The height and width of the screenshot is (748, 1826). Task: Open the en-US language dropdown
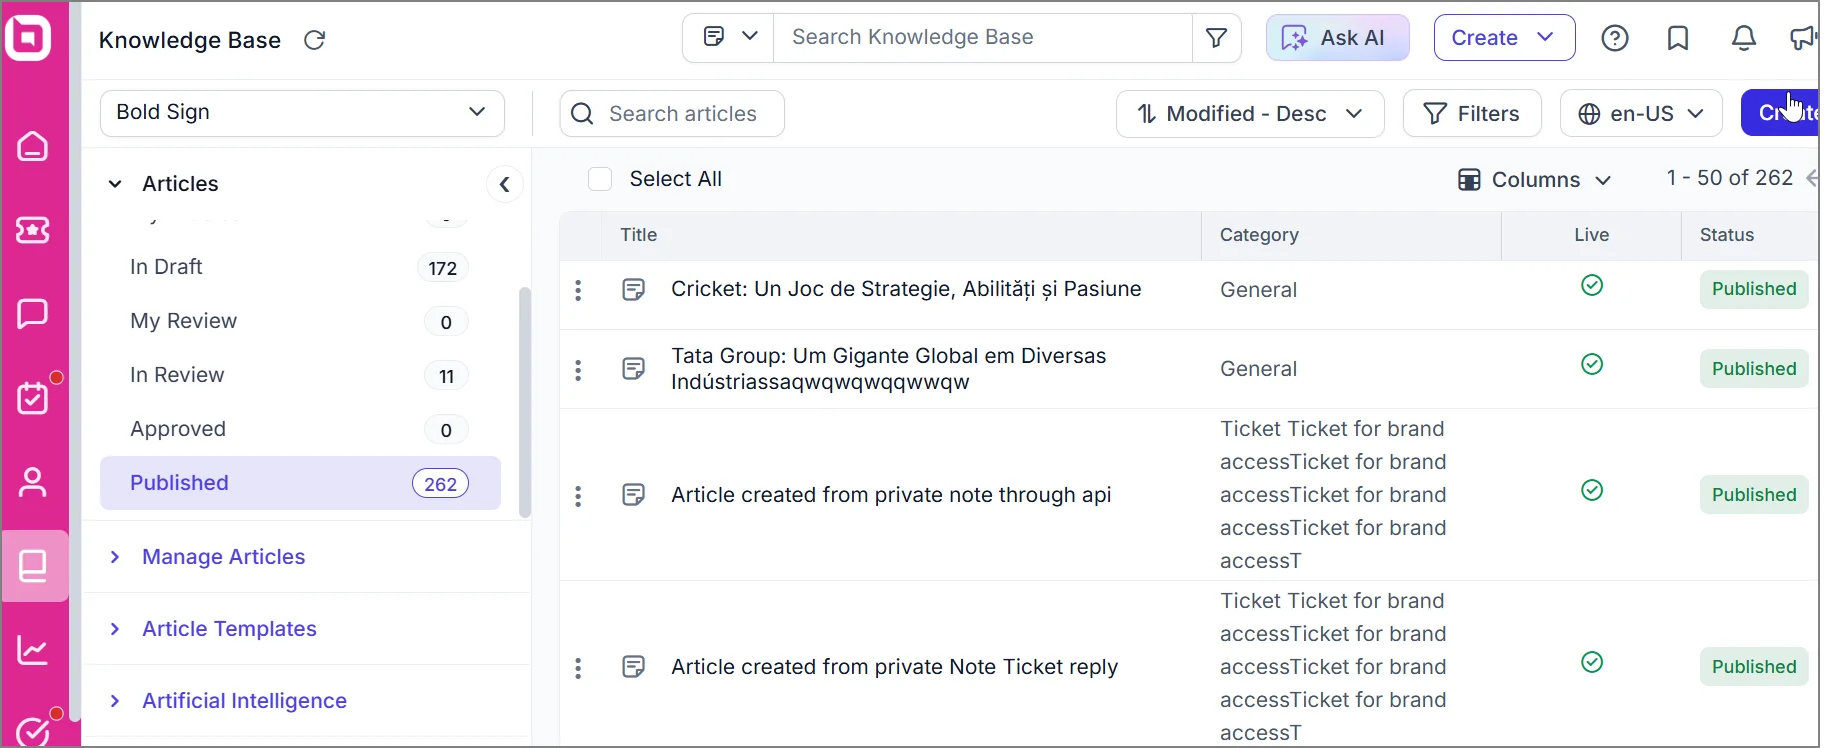click(1641, 114)
